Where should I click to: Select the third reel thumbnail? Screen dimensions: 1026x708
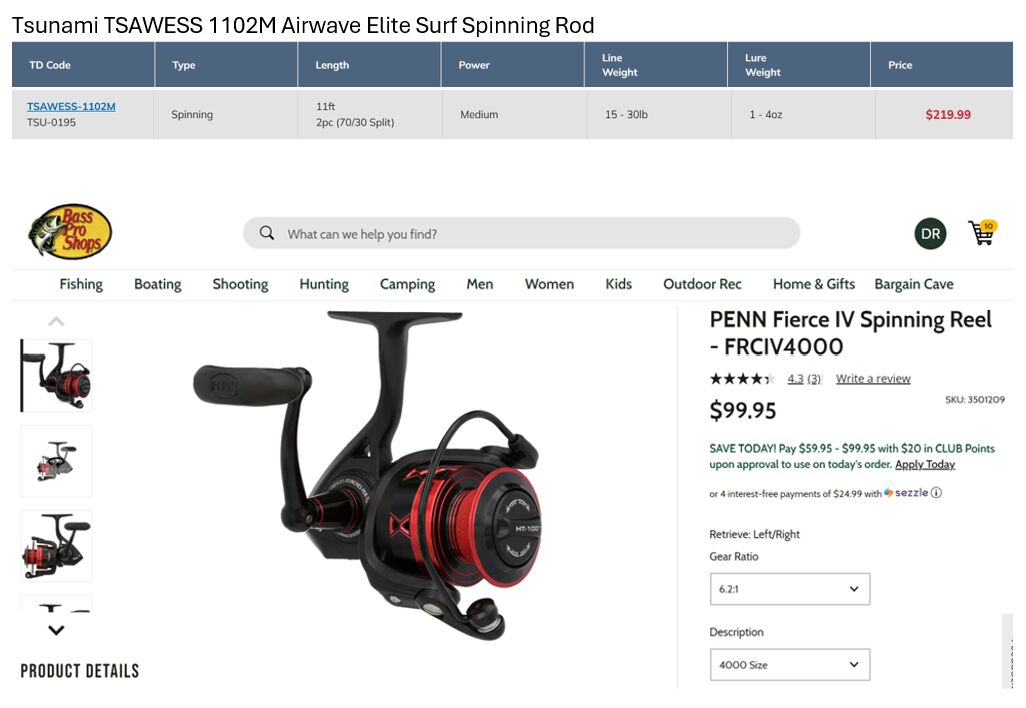tap(56, 546)
